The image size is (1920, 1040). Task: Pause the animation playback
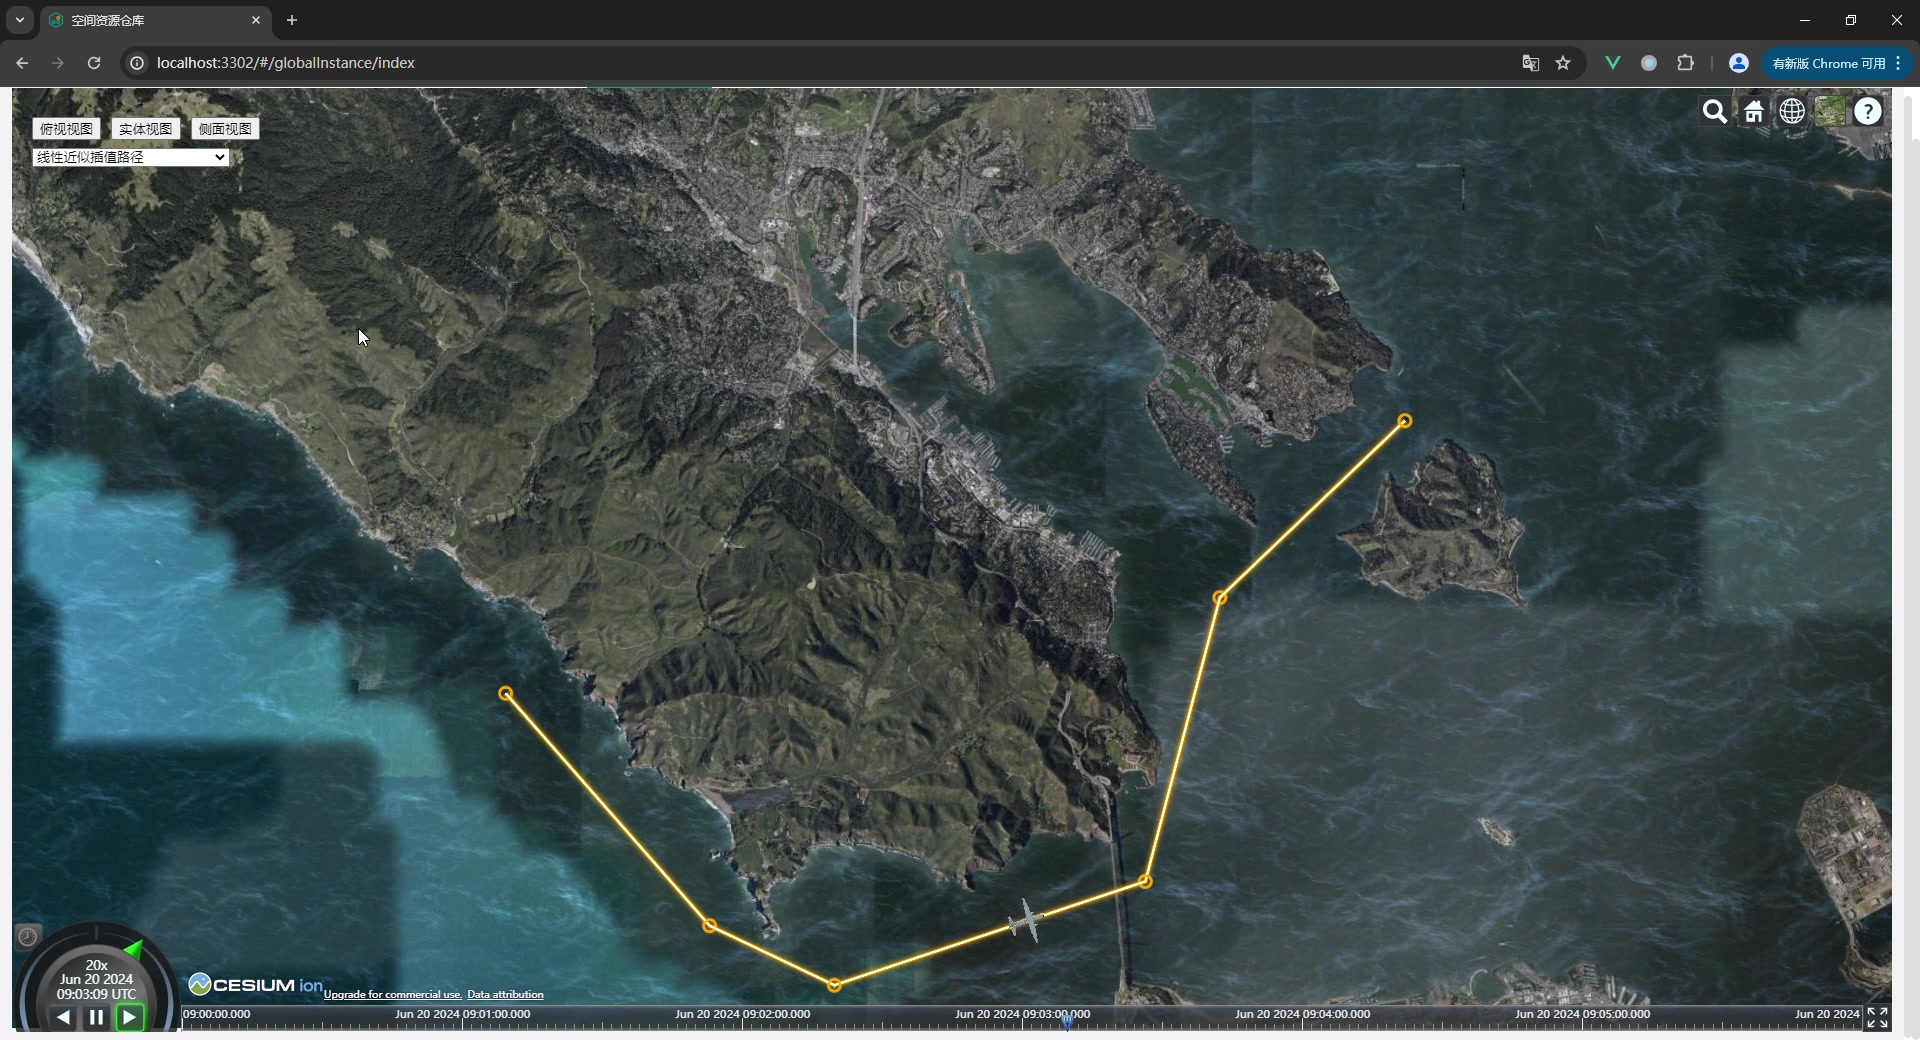(x=96, y=1017)
